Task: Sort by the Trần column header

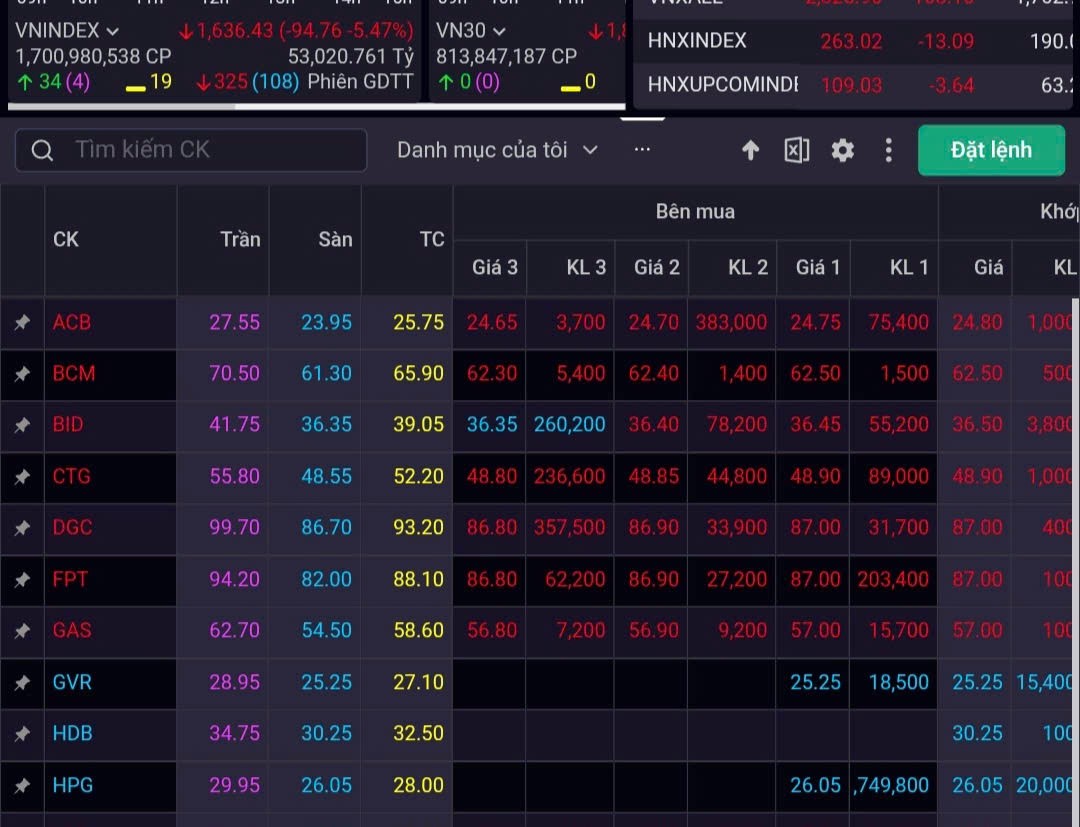Action: [x=240, y=240]
